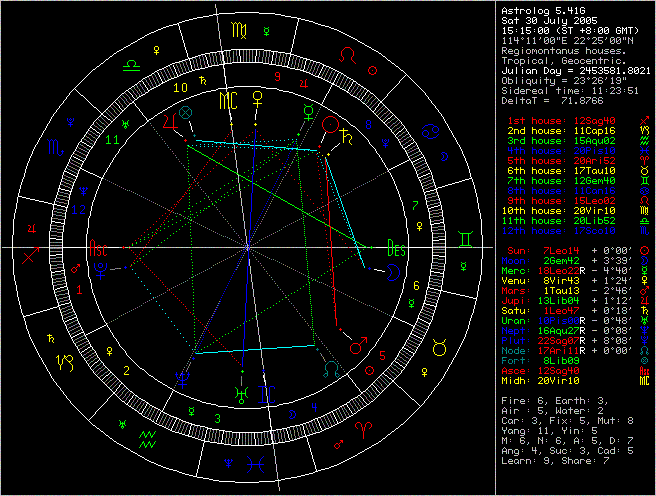656x496 pixels.
Task: Select the Aquarius glyph in the zodiac ring
Action: [x=145, y=437]
